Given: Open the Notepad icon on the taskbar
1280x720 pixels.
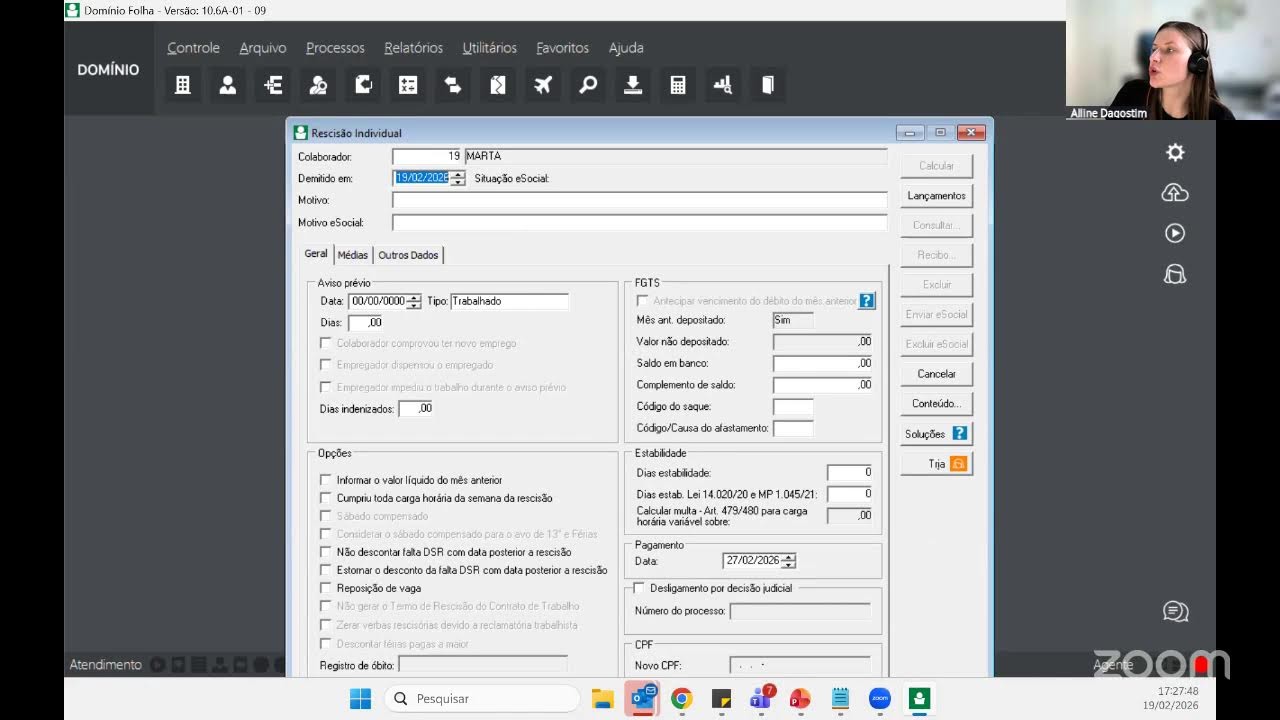Looking at the screenshot, I should tap(840, 699).
